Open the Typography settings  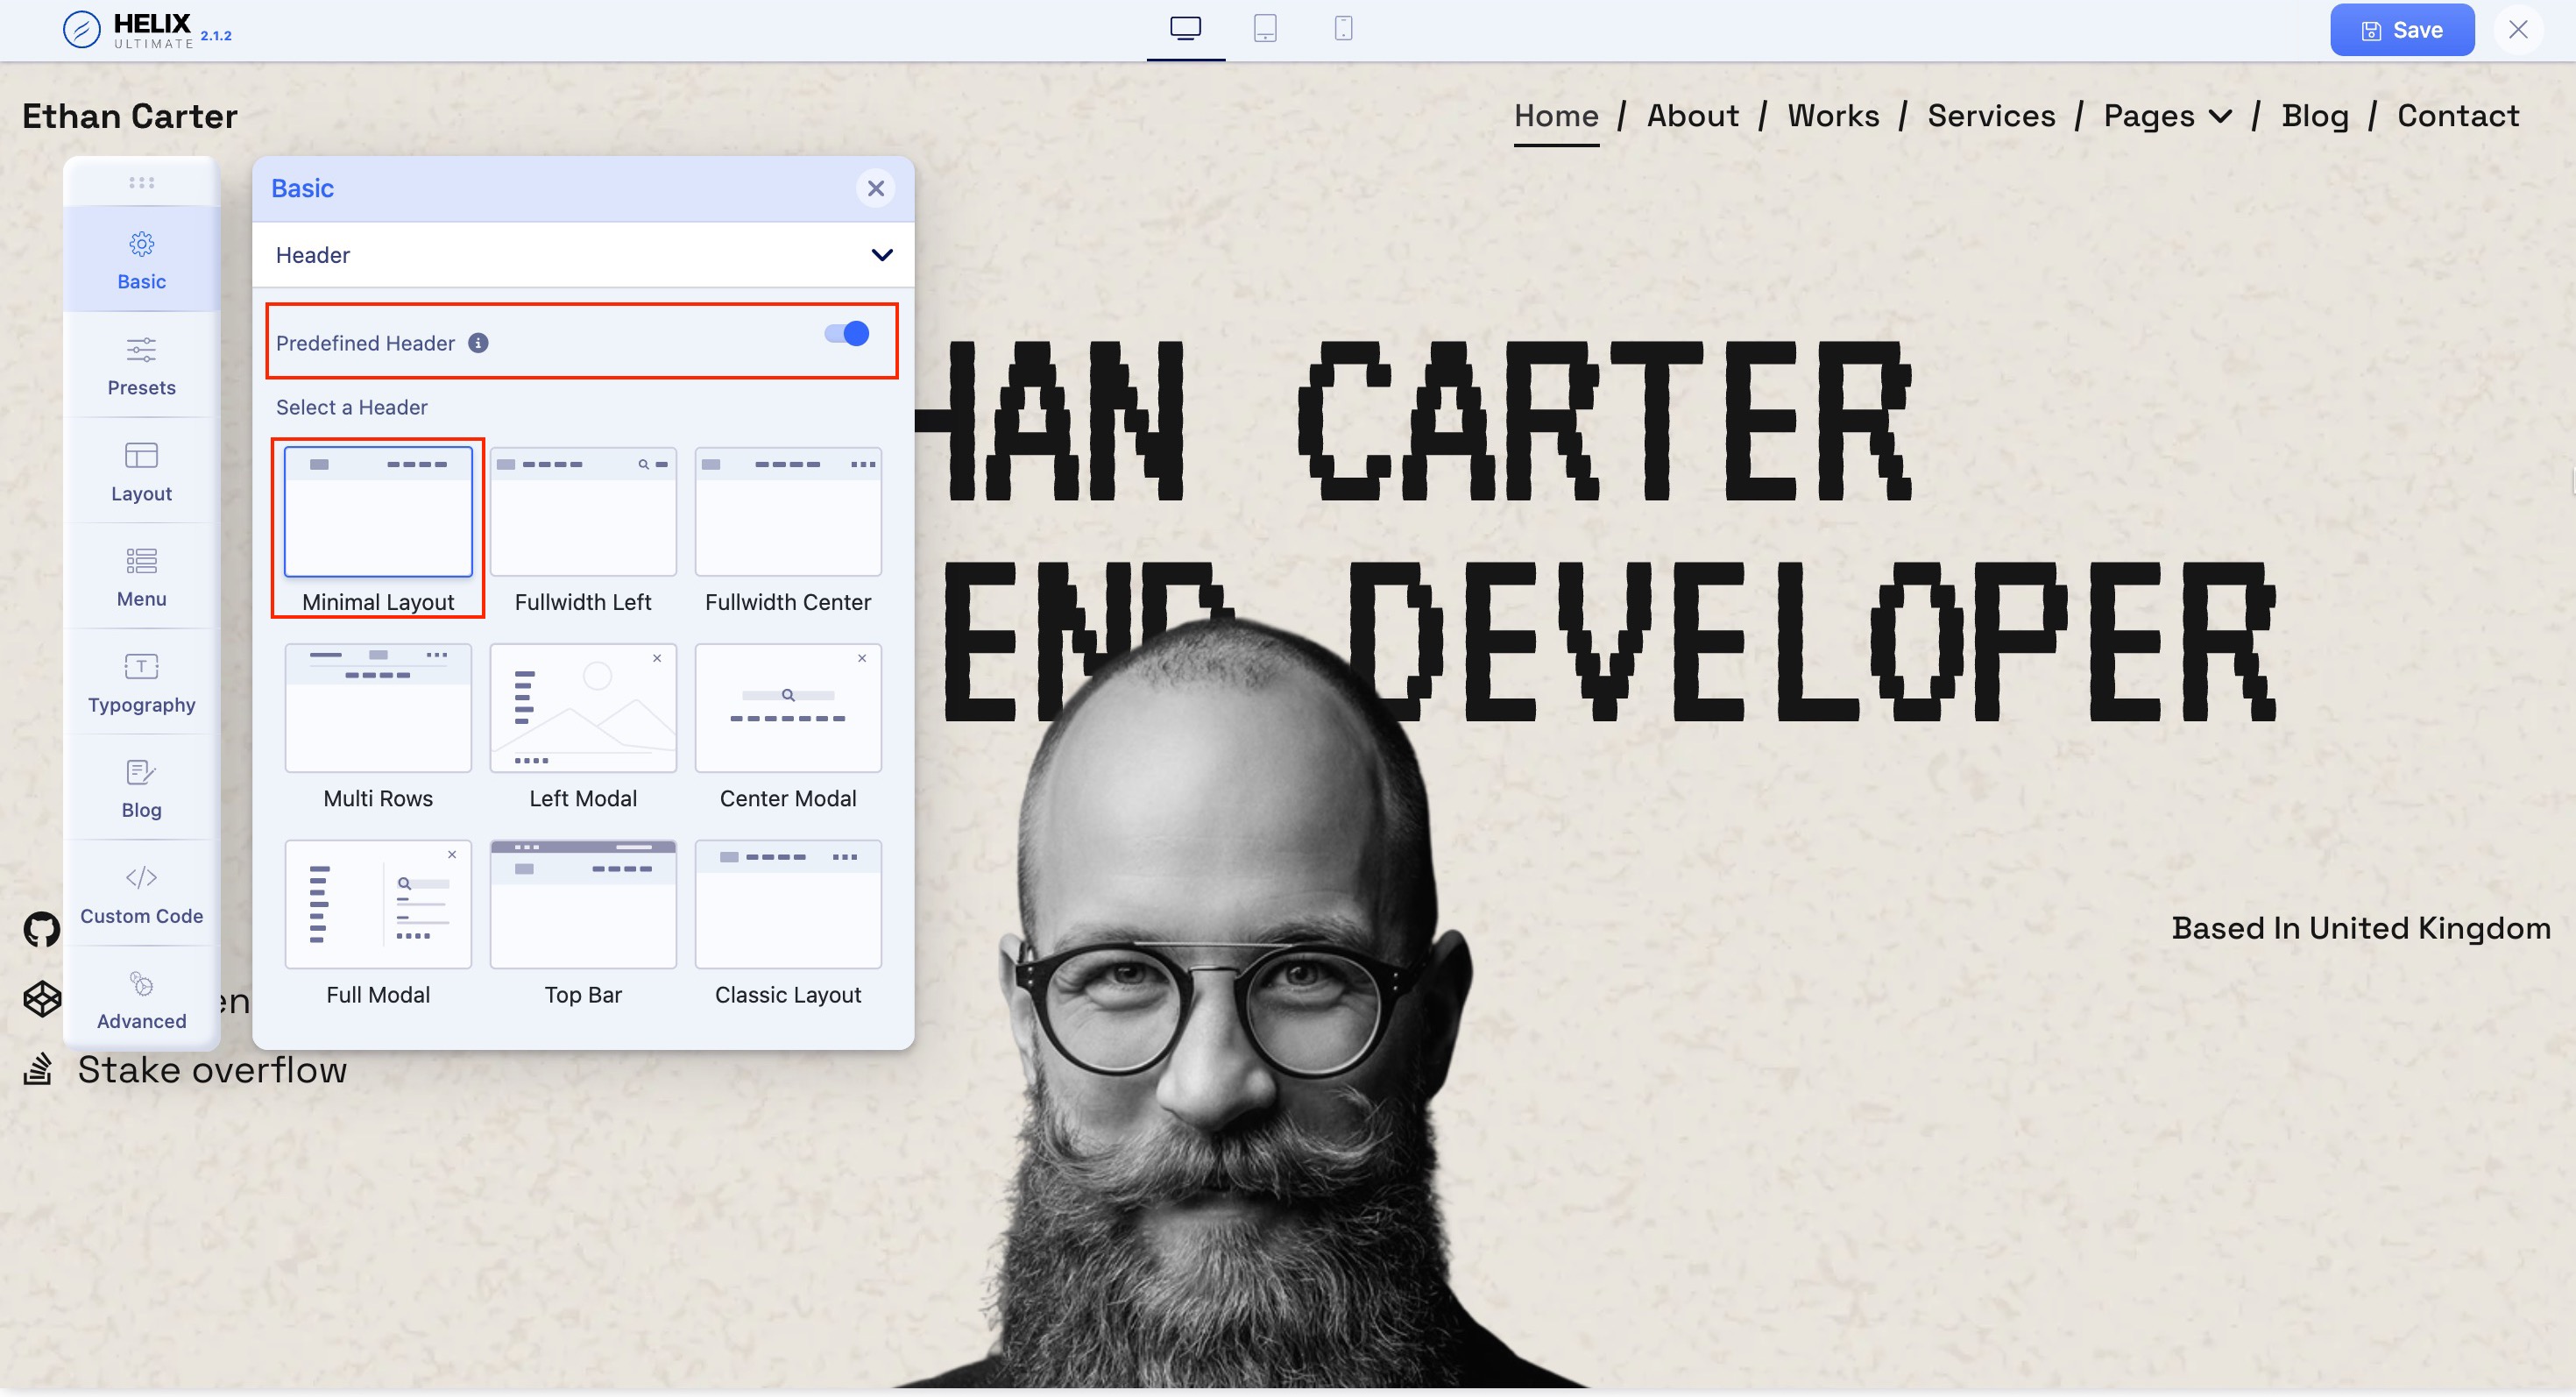[141, 682]
